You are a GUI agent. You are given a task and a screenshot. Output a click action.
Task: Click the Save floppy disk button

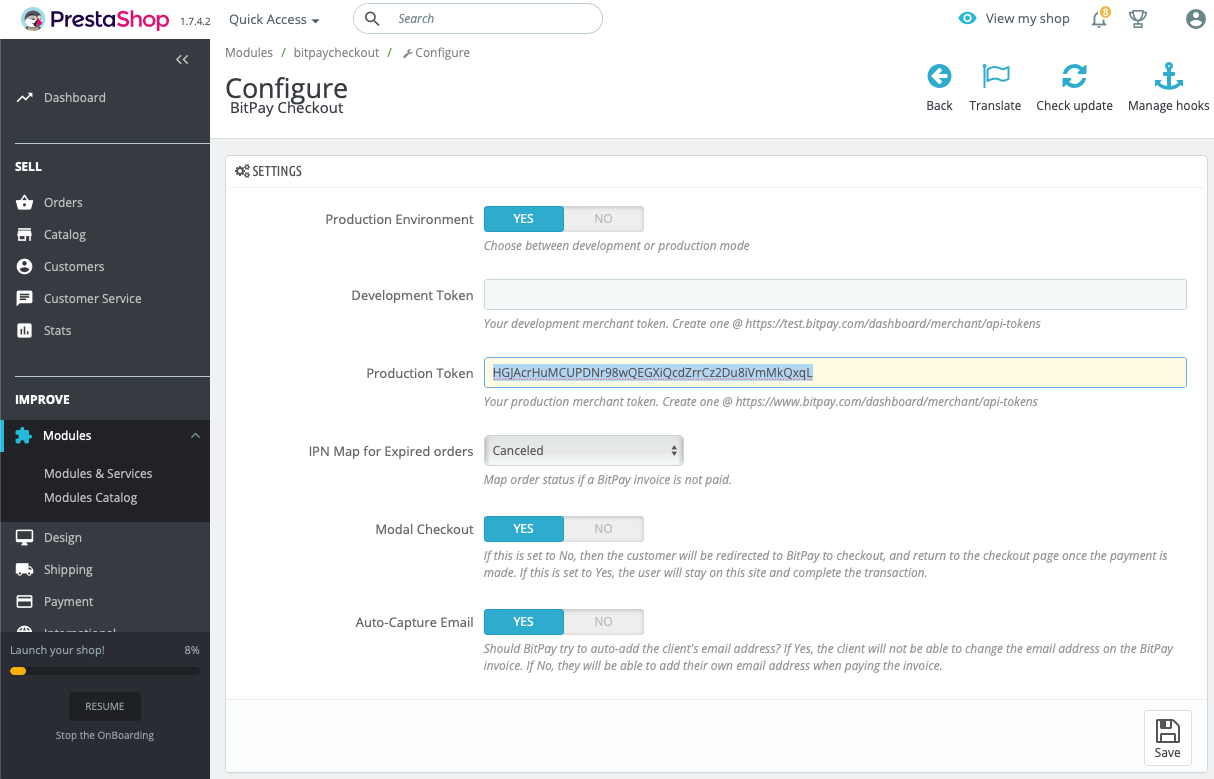click(1167, 738)
